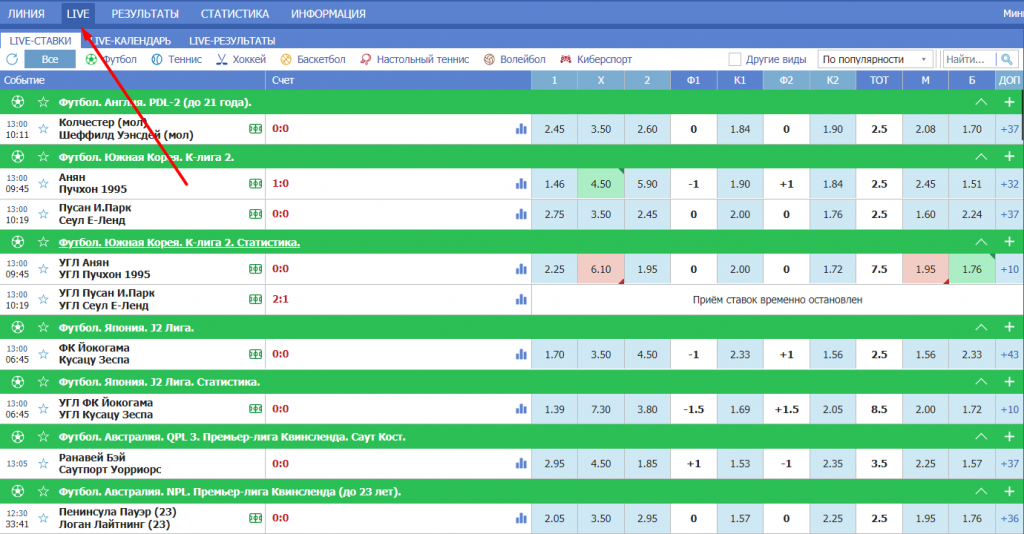Open the СТАТИСТИКА top menu item
Image resolution: width=1024 pixels, height=534 pixels.
click(x=234, y=14)
